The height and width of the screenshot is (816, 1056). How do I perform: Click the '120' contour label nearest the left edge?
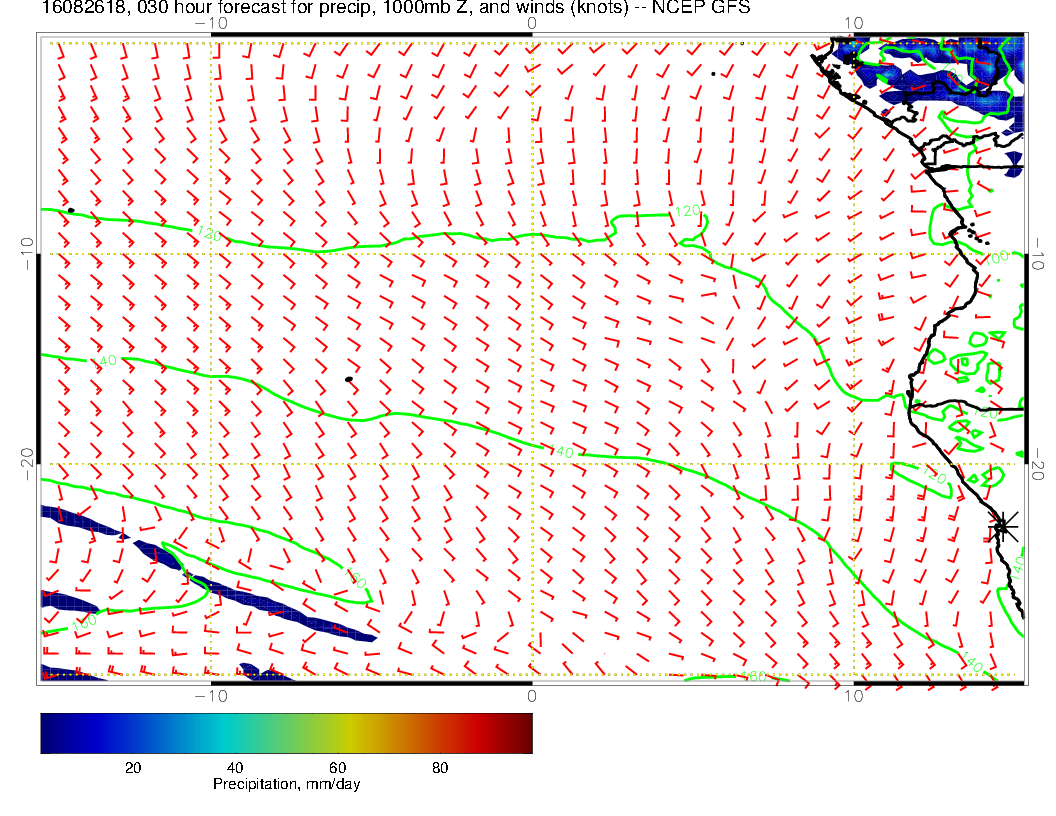(x=208, y=234)
